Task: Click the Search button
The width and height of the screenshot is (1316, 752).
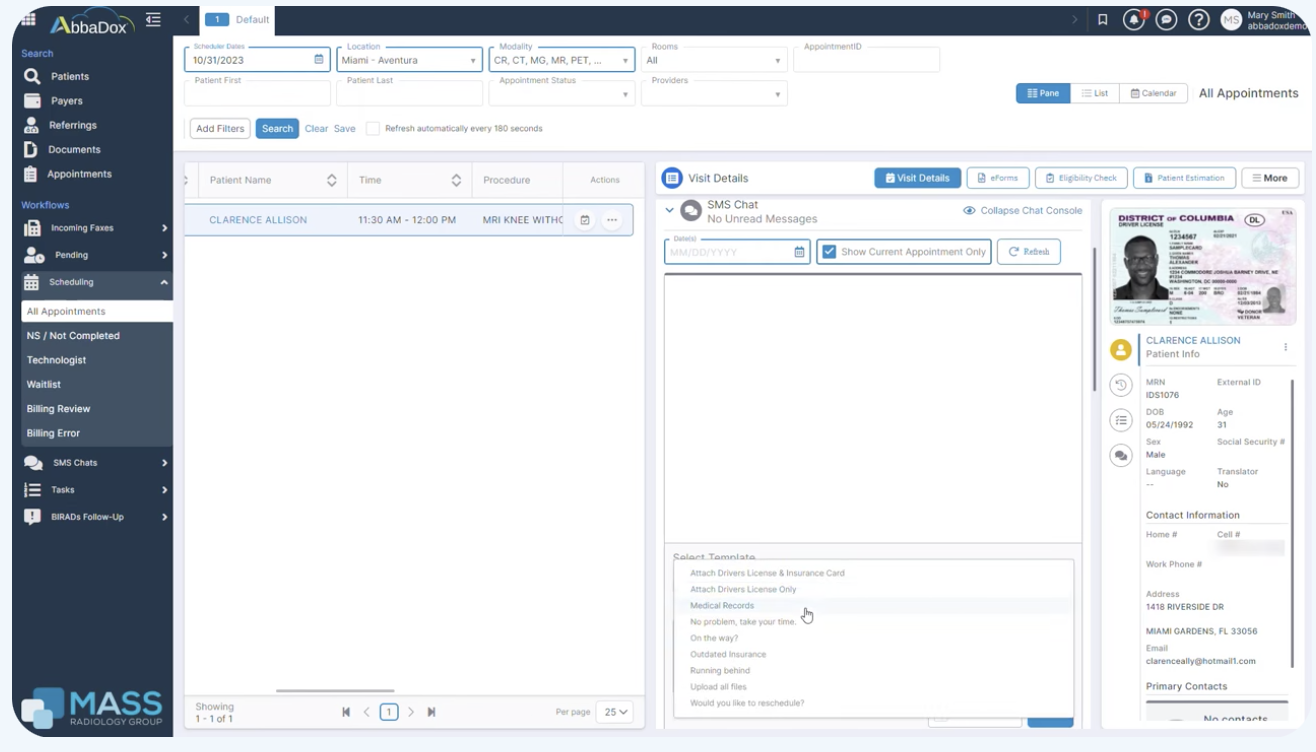Action: [x=277, y=129]
